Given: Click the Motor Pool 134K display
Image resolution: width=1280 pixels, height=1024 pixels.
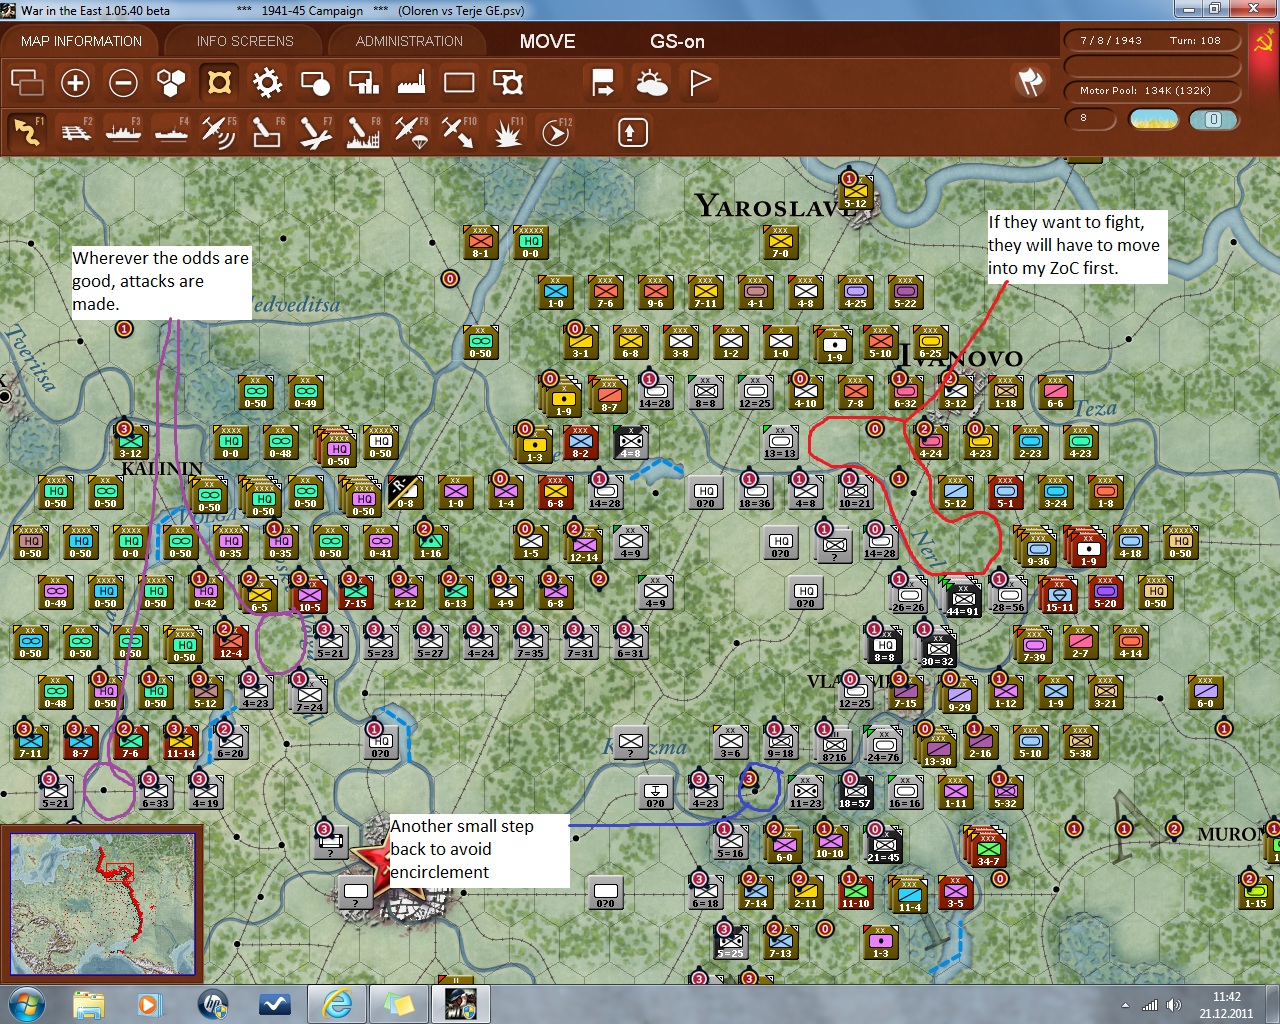Looking at the screenshot, I should [1151, 91].
